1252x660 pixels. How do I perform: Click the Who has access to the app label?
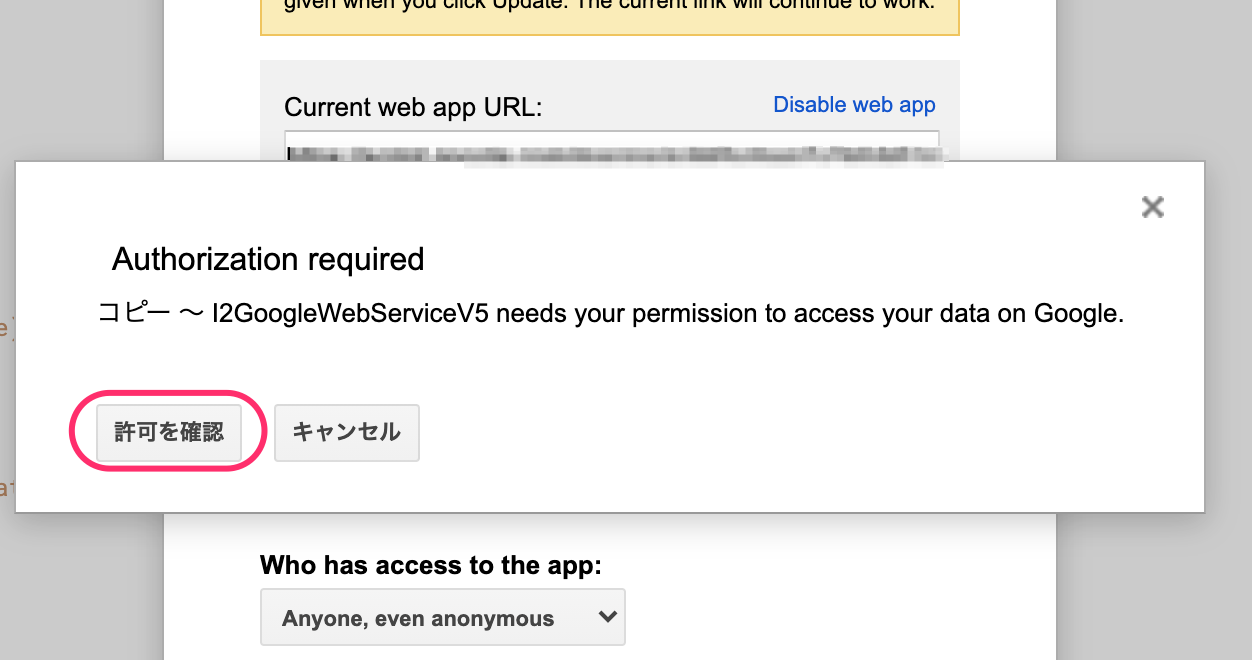click(x=431, y=566)
